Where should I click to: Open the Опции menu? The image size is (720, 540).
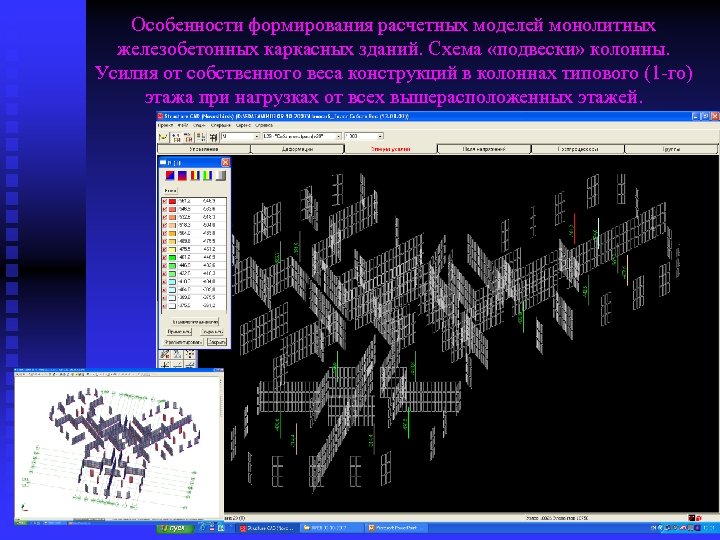coord(199,125)
